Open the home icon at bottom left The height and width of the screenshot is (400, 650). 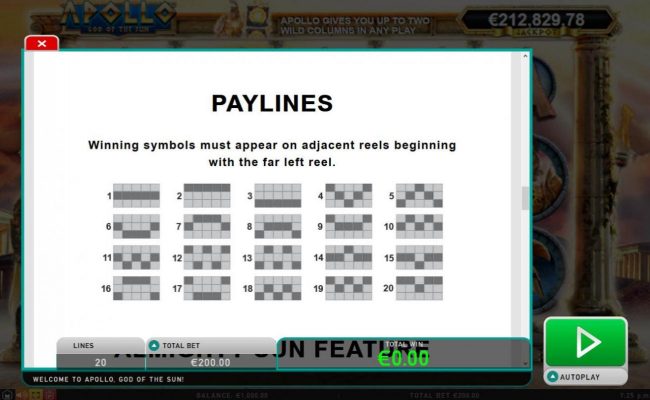[7, 395]
